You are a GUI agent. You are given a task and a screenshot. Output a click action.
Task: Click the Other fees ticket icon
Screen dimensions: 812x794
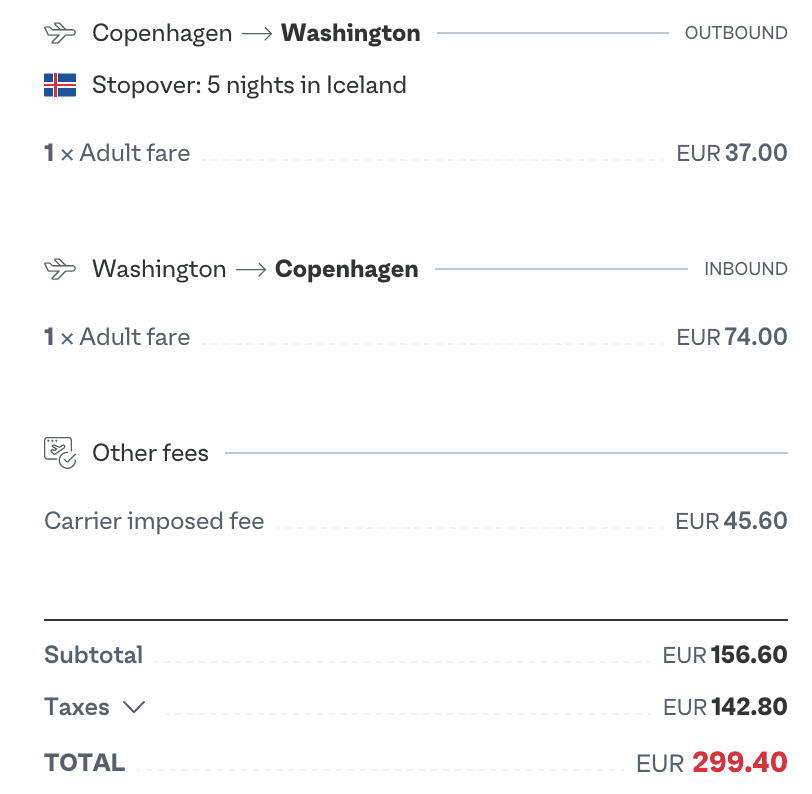[x=60, y=453]
